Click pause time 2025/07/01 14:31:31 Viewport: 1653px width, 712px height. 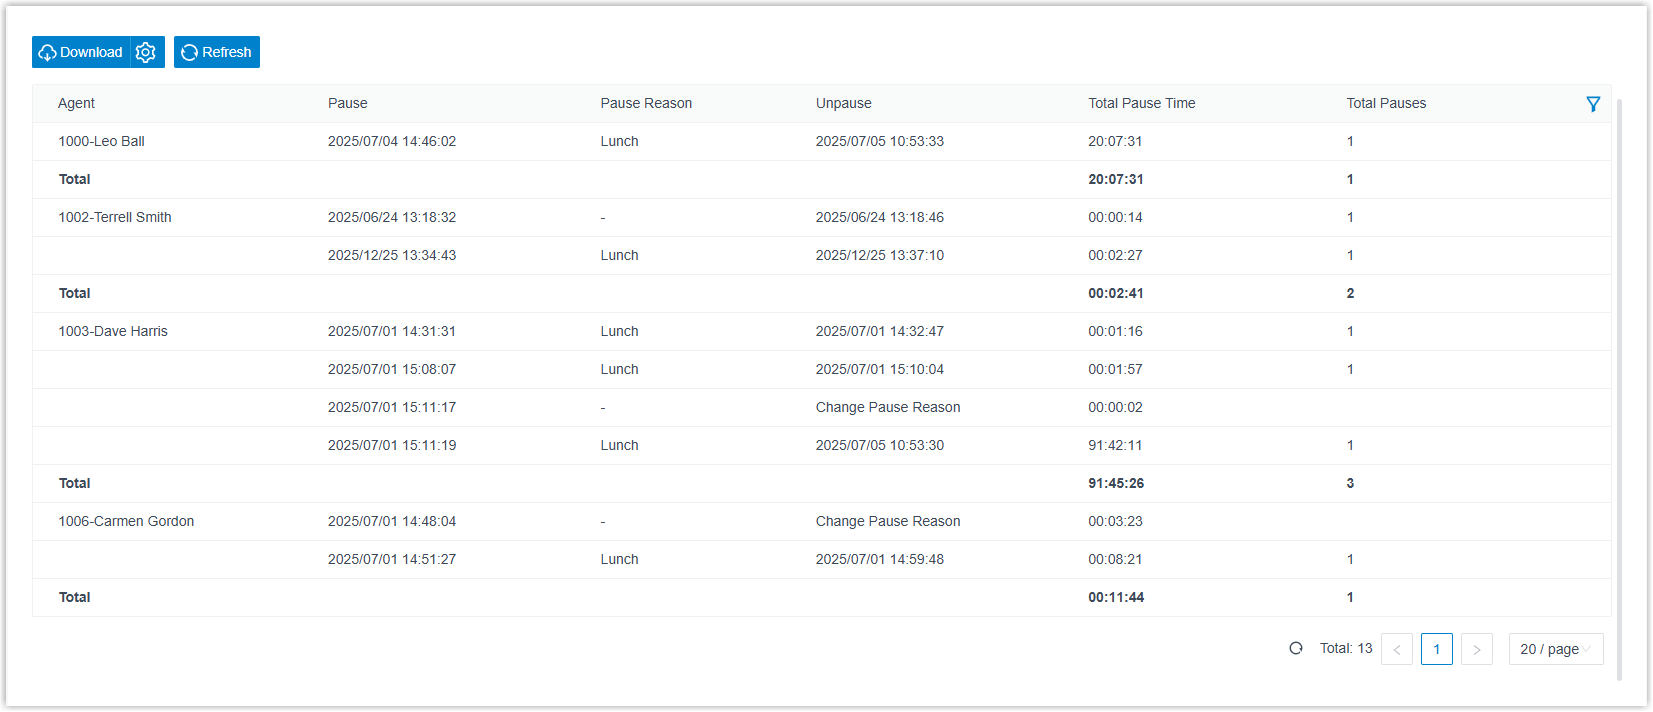click(392, 331)
